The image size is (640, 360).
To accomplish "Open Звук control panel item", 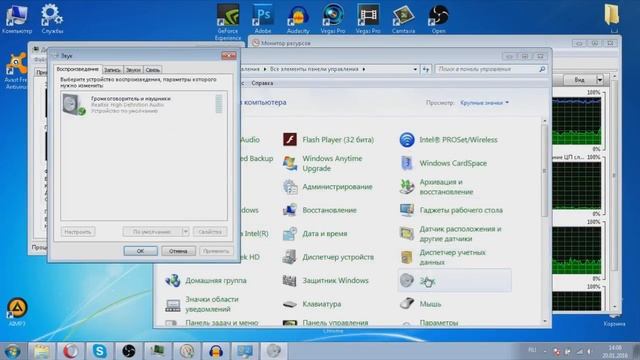I will (454, 280).
